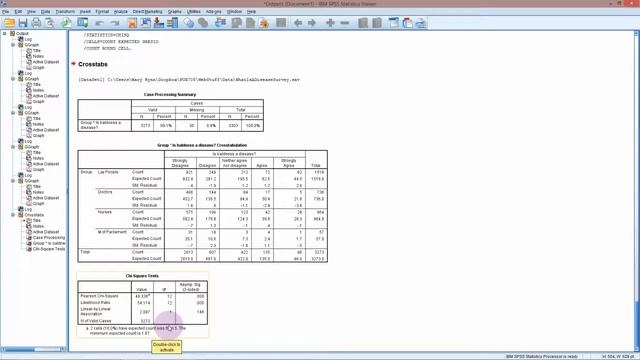Click the Go to Variable icon
Viewport: 640px width, 360px height.
coord(159,23)
